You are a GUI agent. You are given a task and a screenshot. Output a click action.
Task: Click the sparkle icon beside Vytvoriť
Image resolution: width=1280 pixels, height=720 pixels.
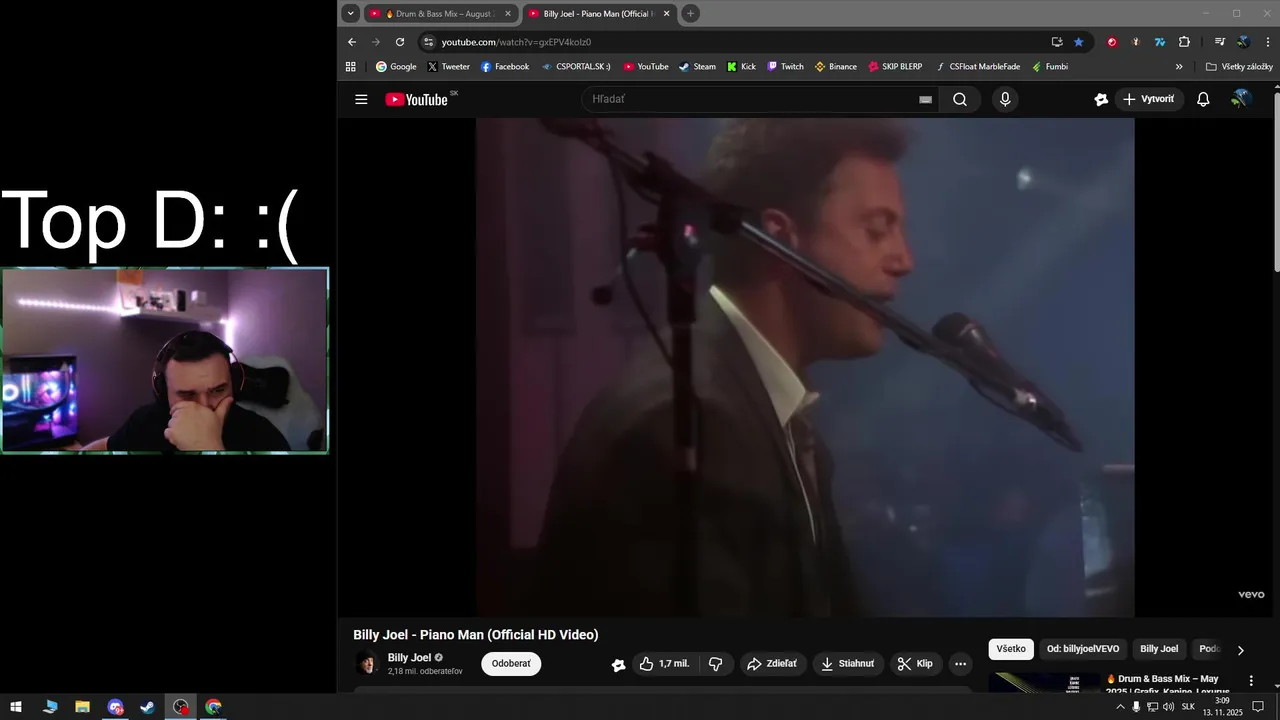click(x=1101, y=99)
